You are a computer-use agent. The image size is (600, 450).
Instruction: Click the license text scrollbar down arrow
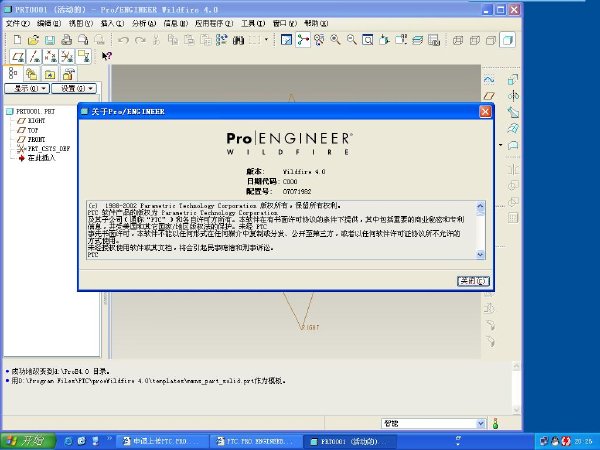pos(481,254)
